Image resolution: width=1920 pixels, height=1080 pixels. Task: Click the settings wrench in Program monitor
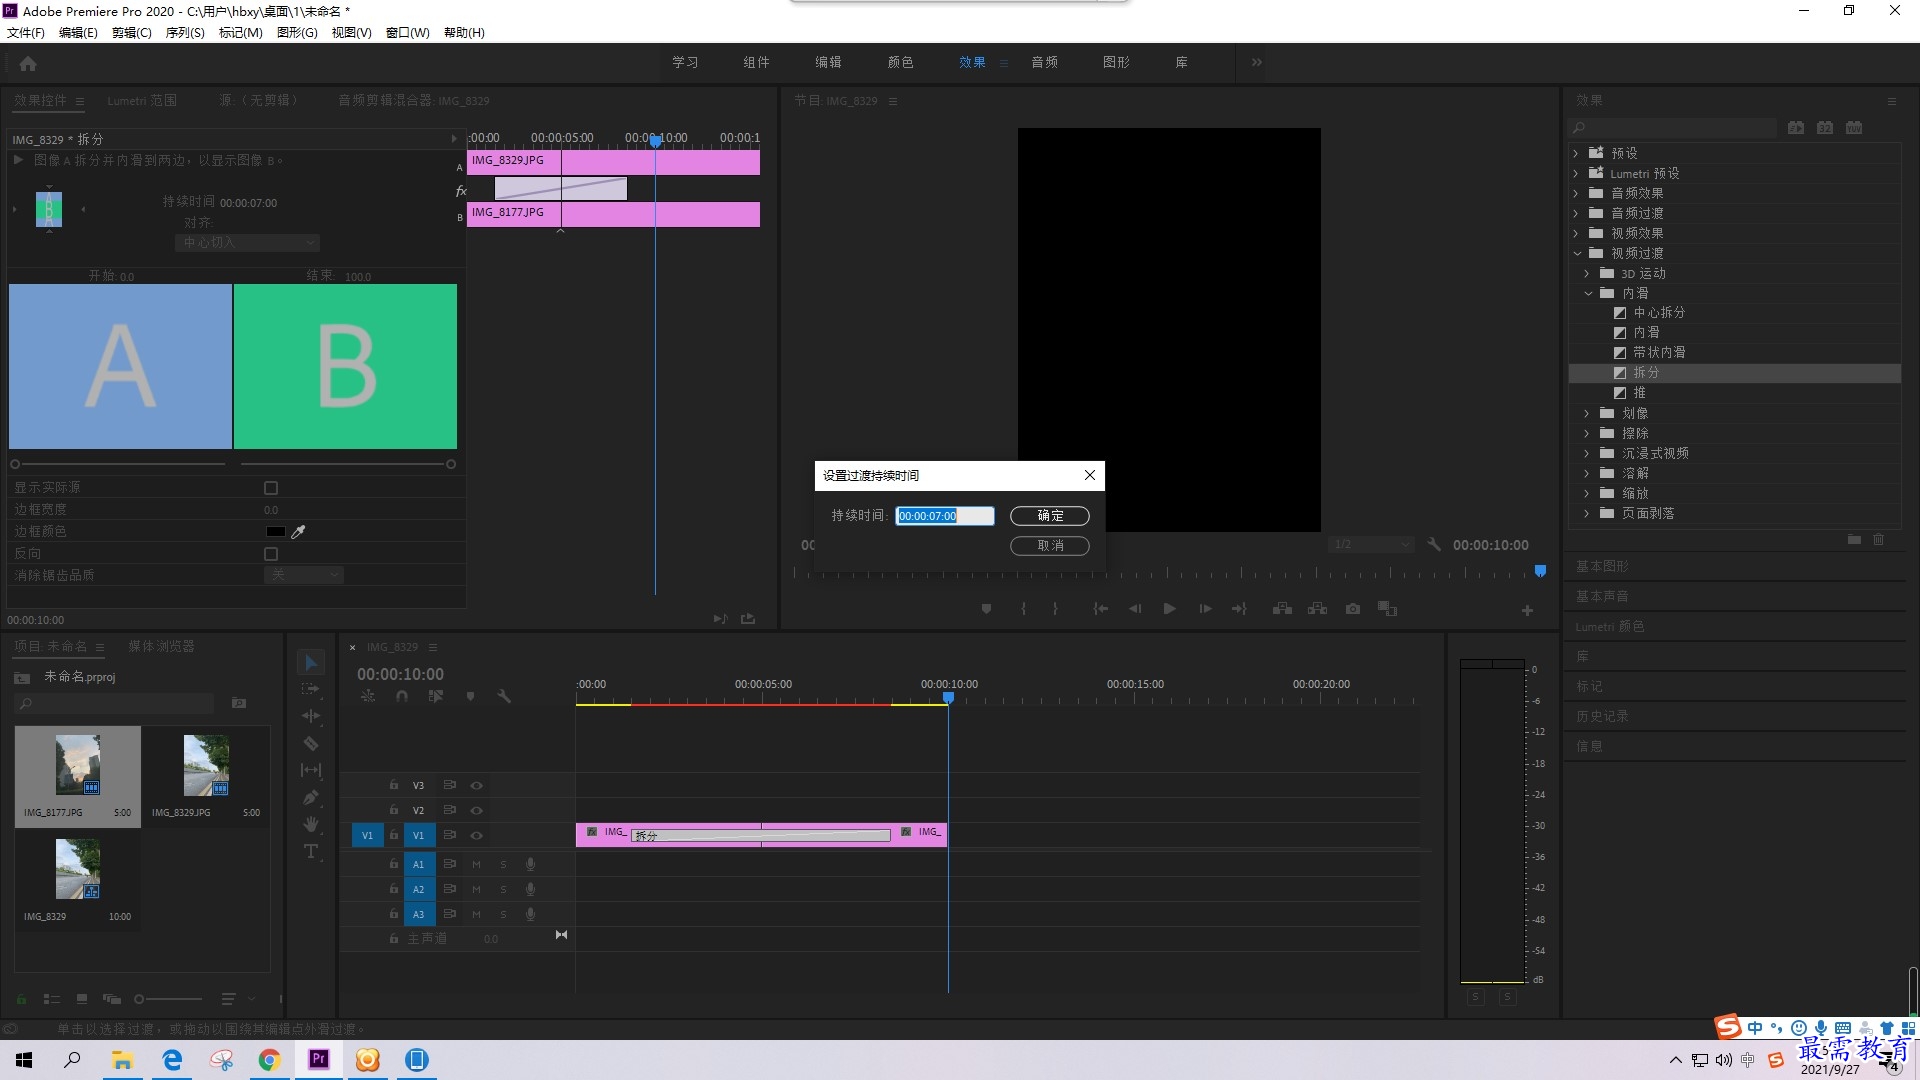[1434, 544]
